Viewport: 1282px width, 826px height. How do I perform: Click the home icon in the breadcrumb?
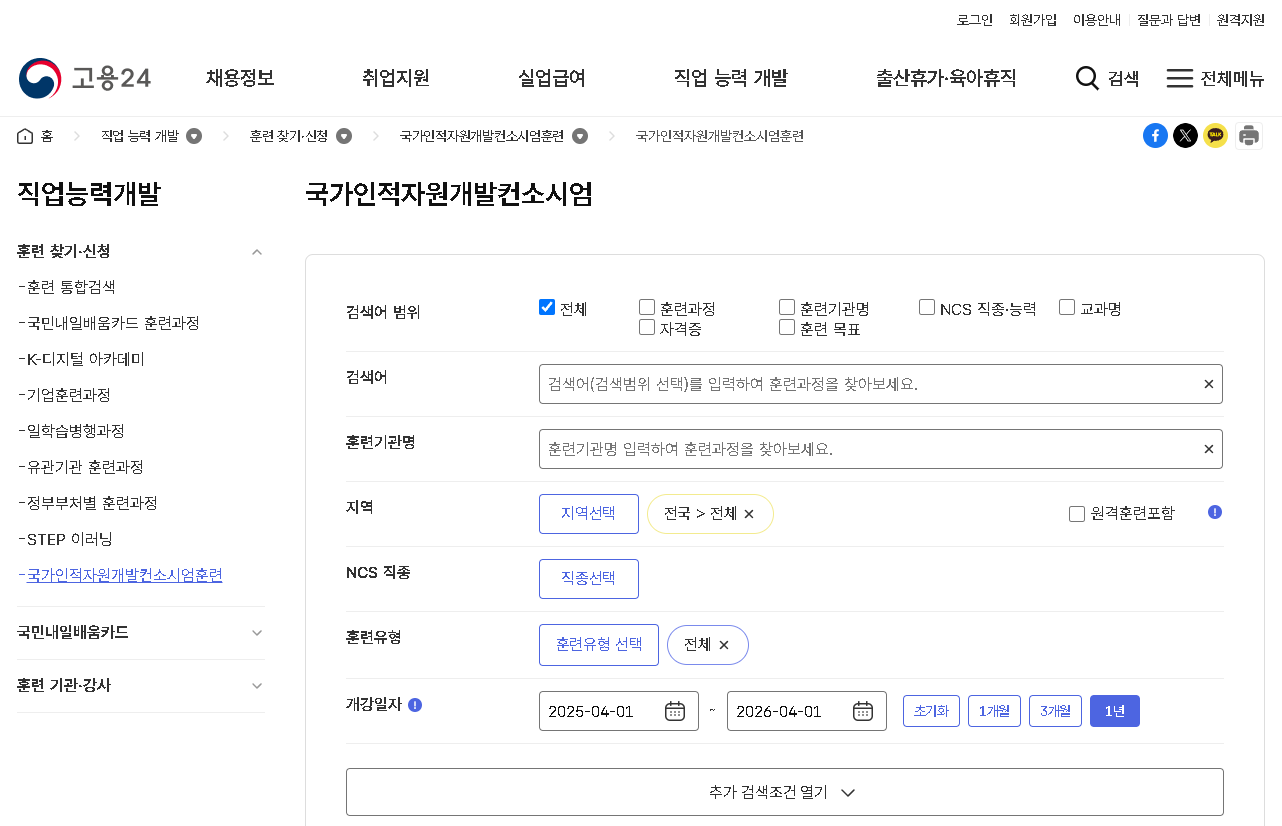(25, 135)
